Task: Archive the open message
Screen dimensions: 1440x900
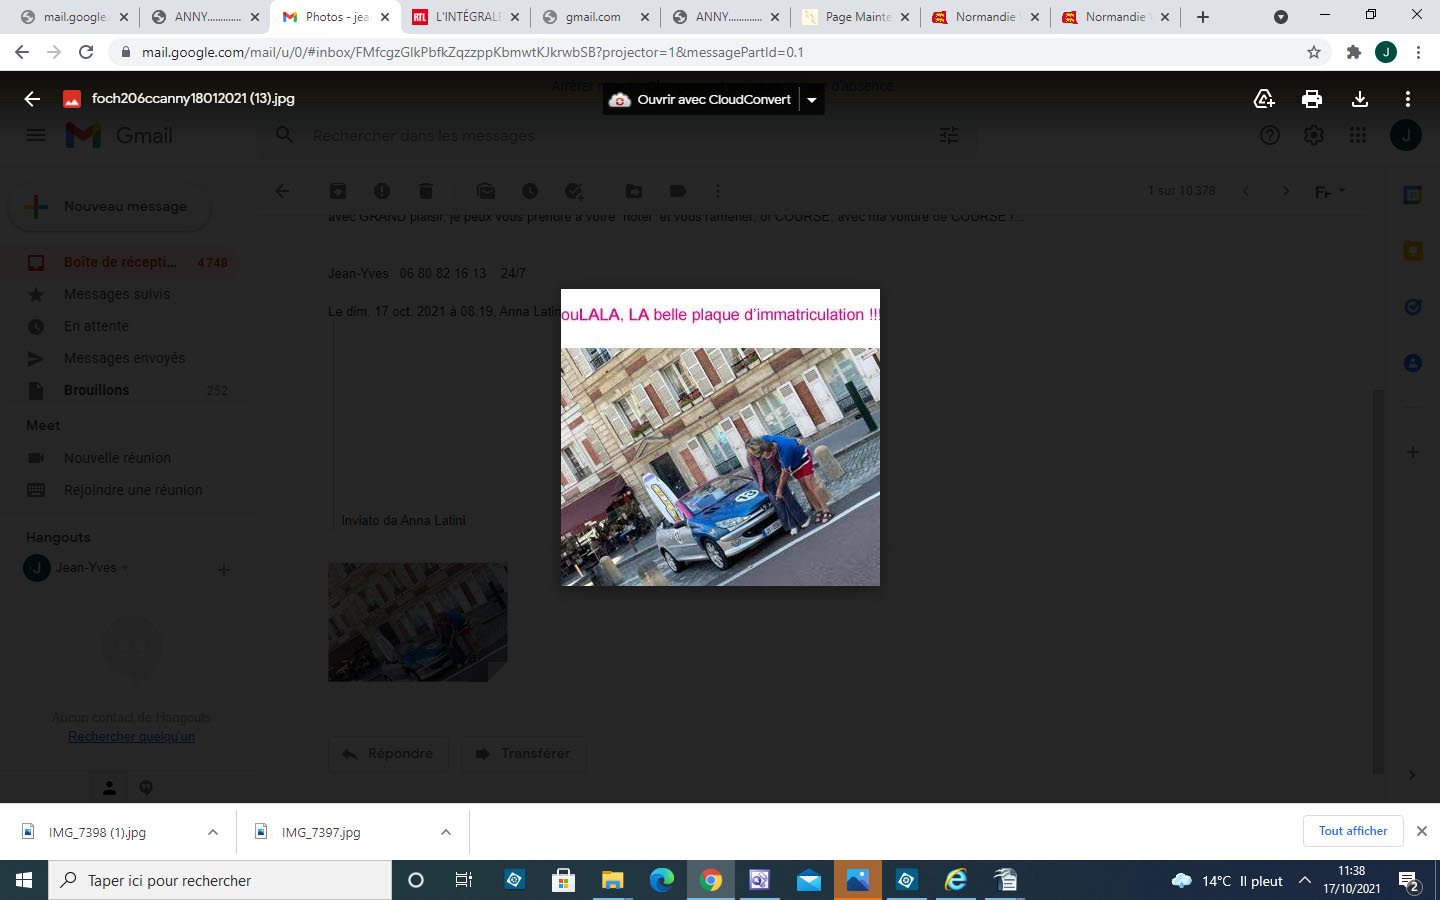Action: pos(338,191)
